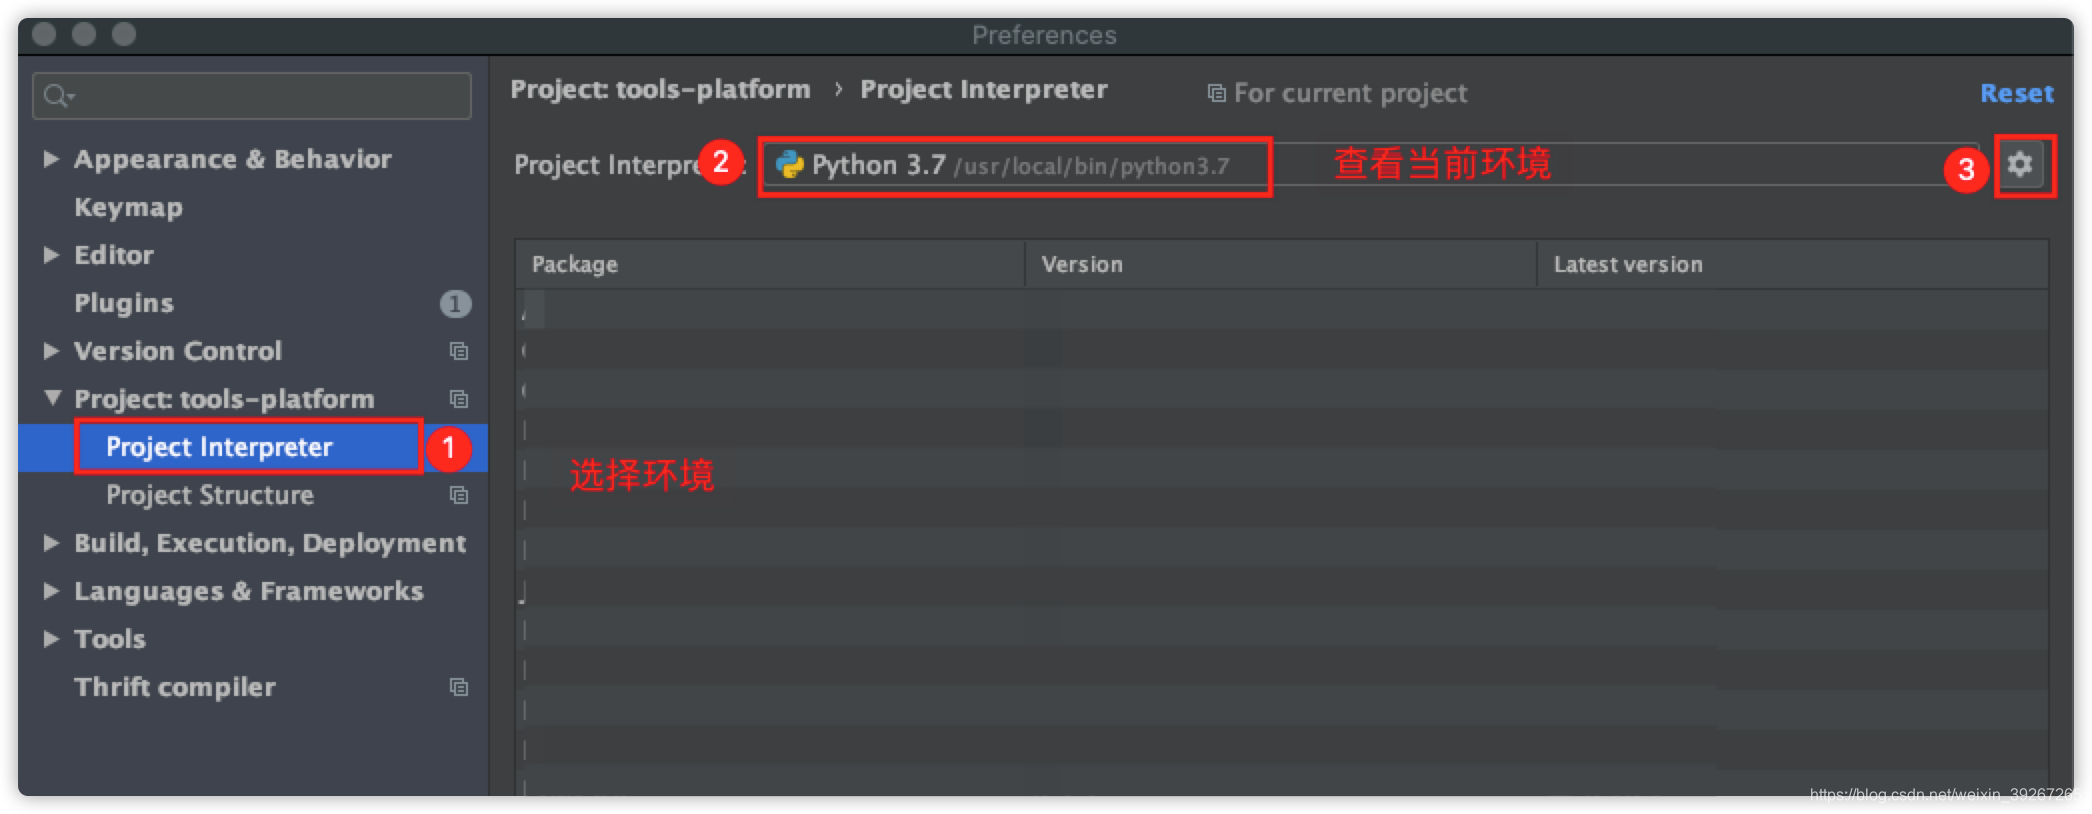The height and width of the screenshot is (814, 2092).
Task: Click the Python logo in the interpreter field
Action: coord(790,165)
